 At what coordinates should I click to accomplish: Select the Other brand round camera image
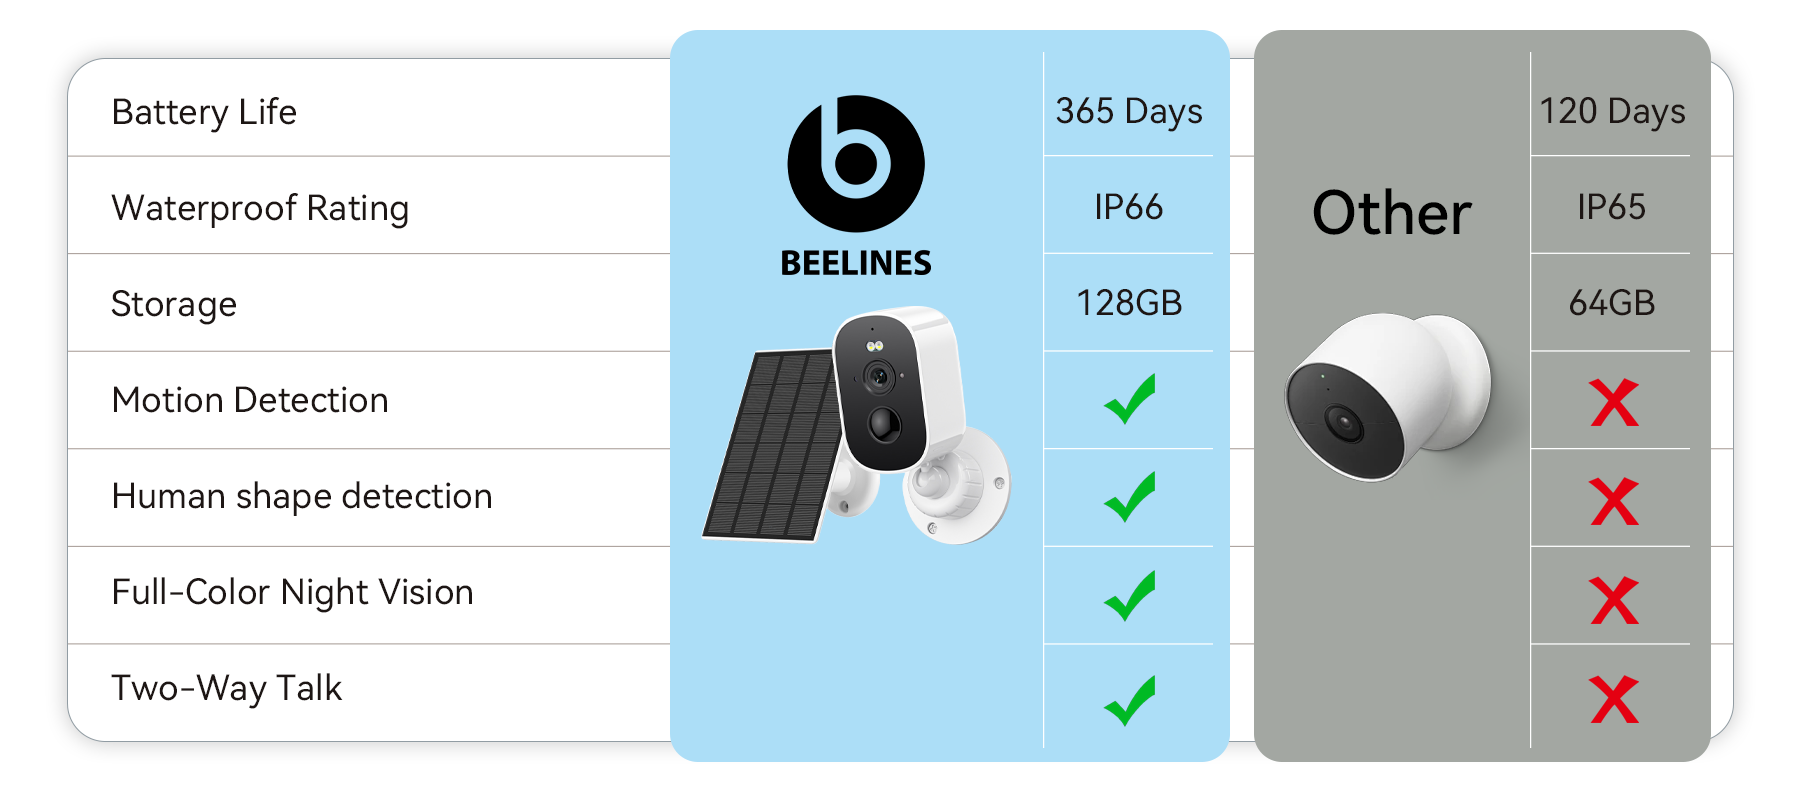[1388, 397]
